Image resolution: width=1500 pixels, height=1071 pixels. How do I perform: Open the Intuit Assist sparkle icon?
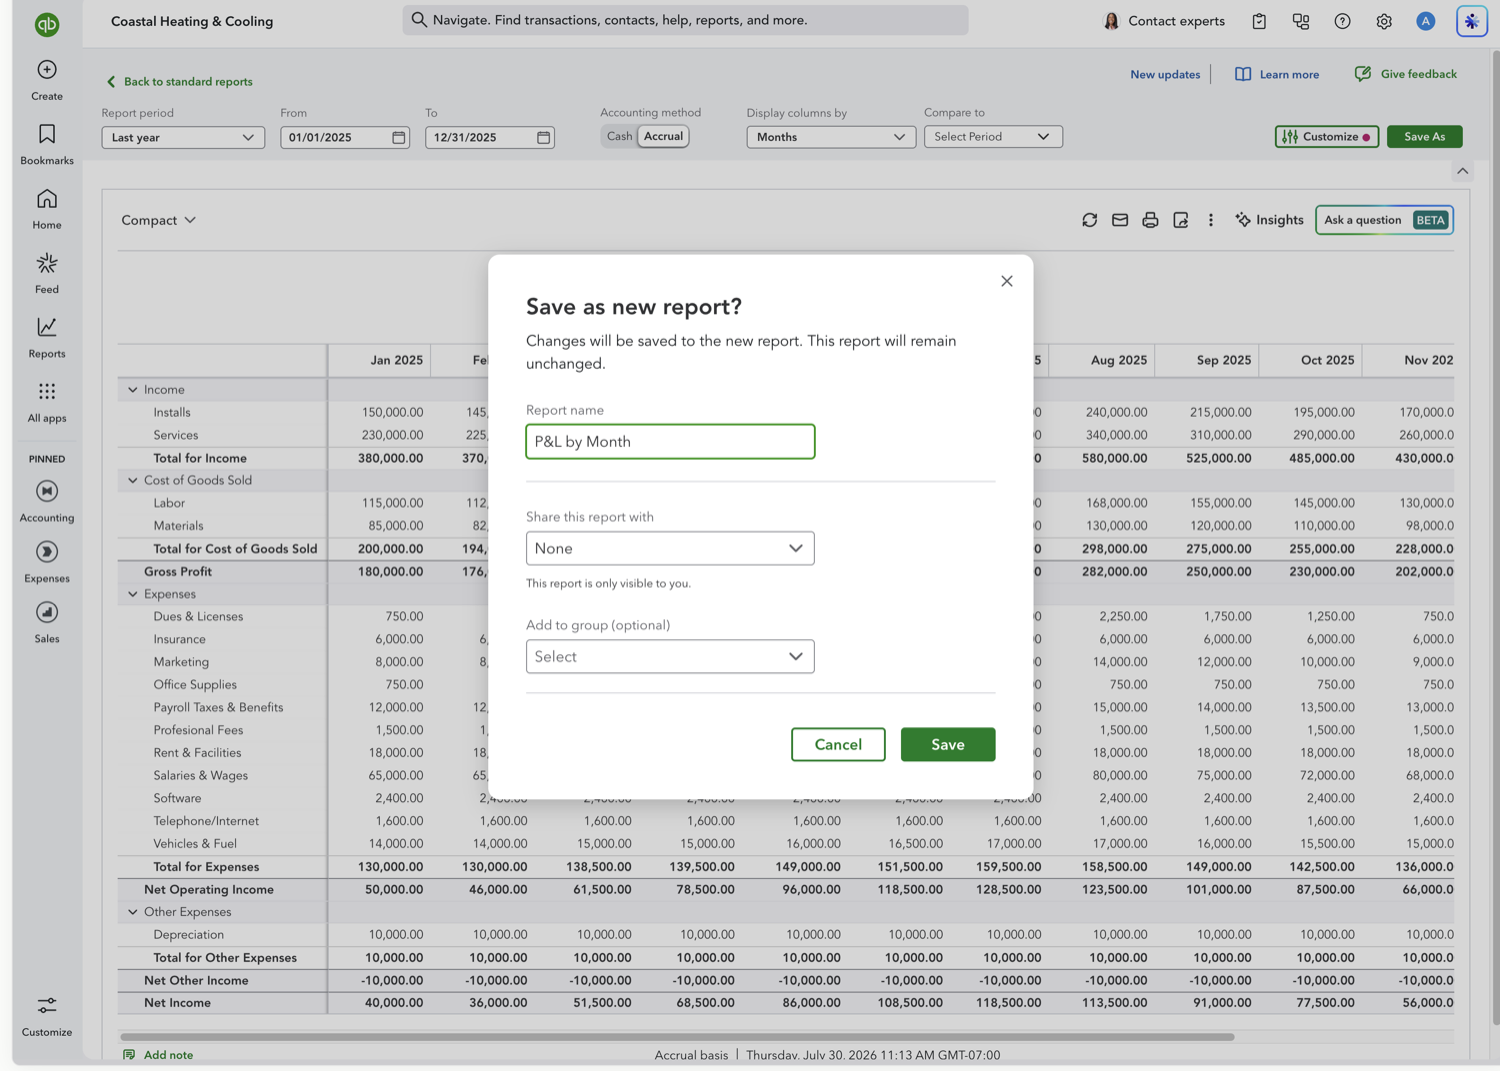[1472, 21]
